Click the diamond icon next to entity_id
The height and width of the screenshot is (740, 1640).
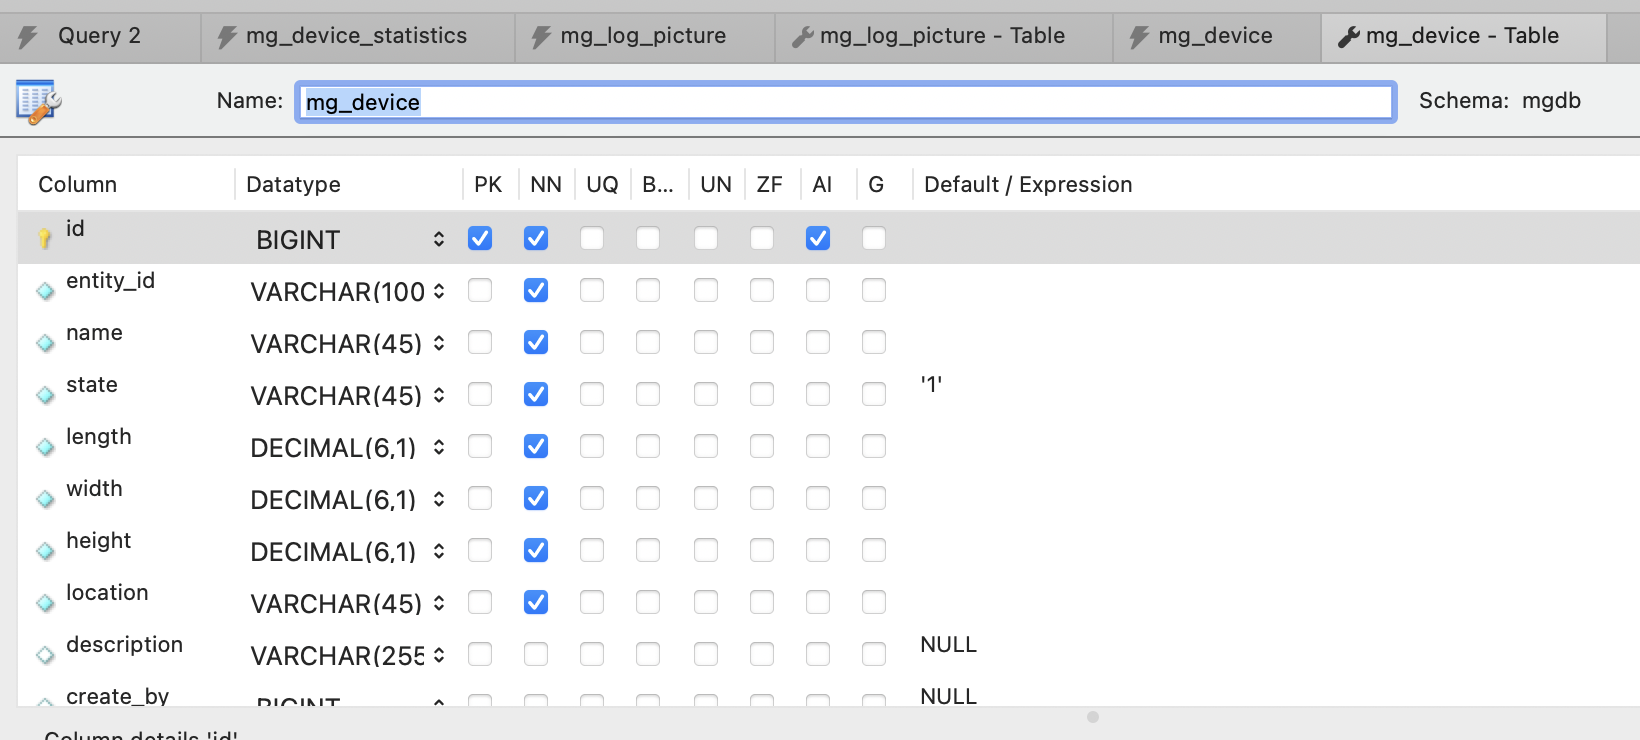tap(45, 291)
